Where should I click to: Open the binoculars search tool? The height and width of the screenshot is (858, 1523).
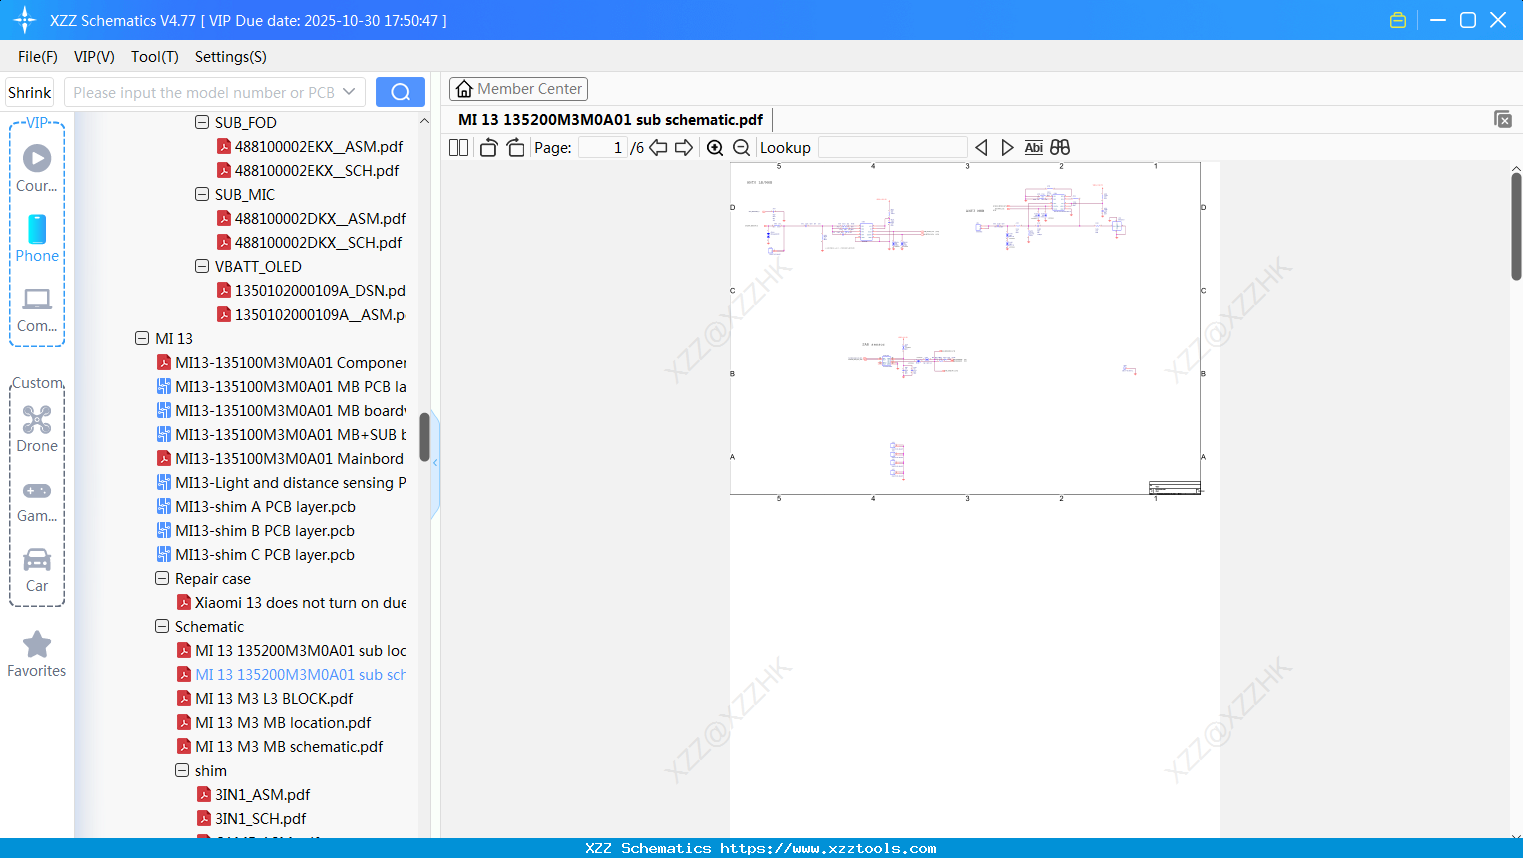click(1059, 147)
